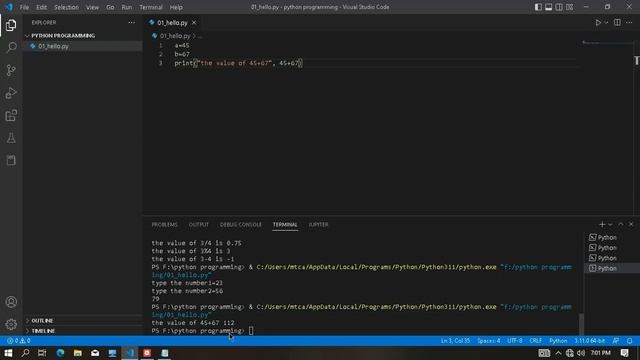This screenshot has width=640, height=360.
Task: Open volume control in system tray
Action: click(581, 353)
